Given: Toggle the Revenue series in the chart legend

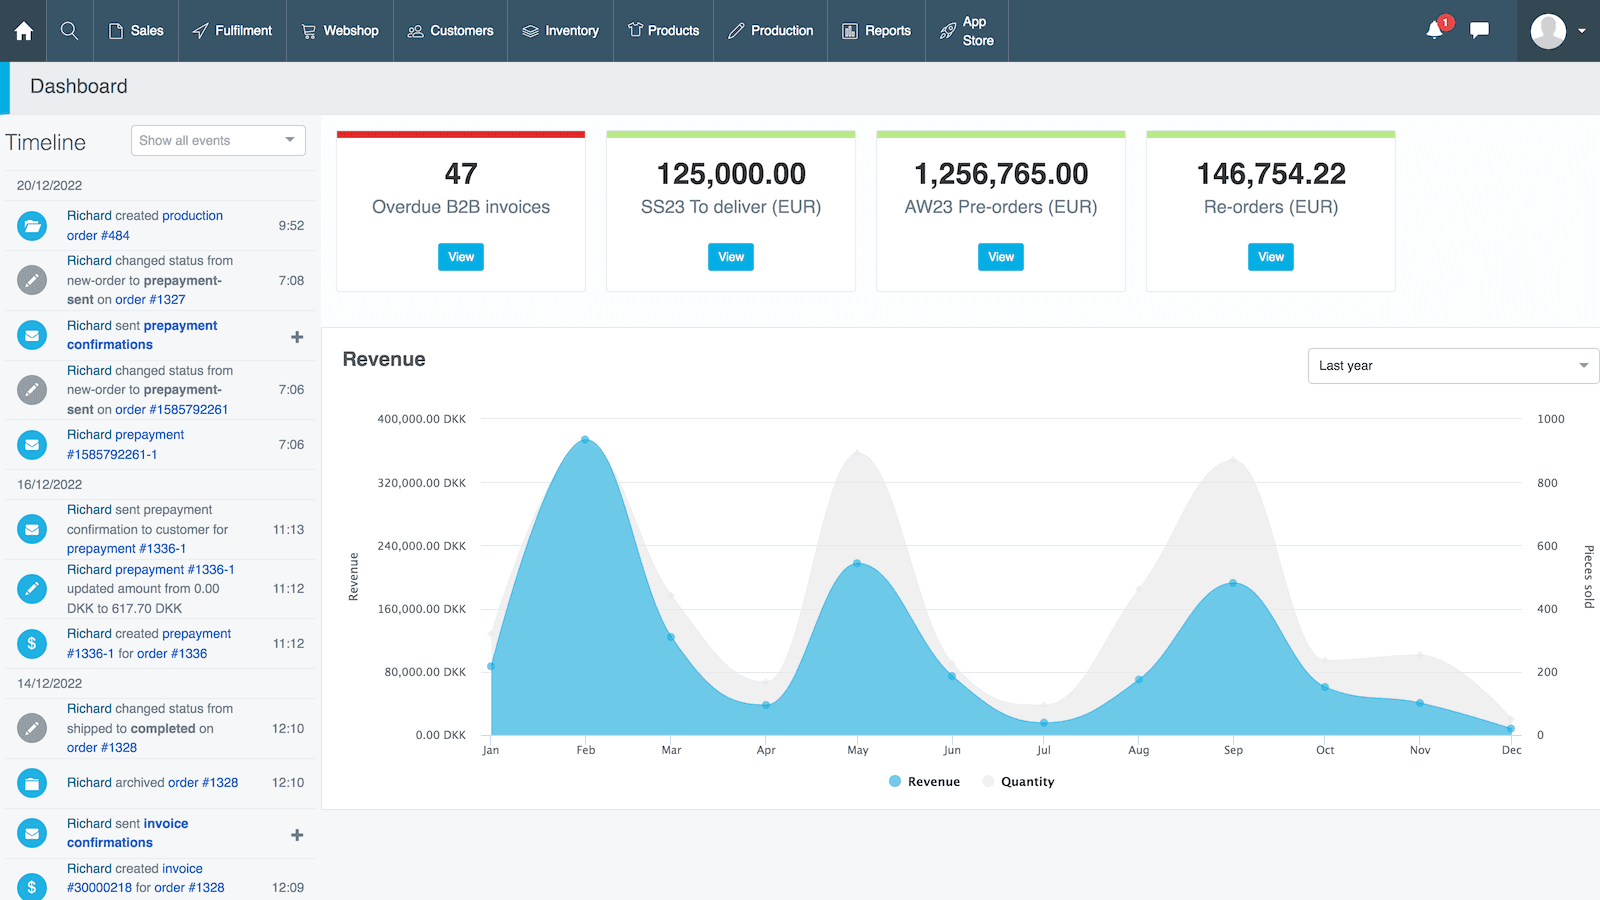Looking at the screenshot, I should click(x=922, y=781).
